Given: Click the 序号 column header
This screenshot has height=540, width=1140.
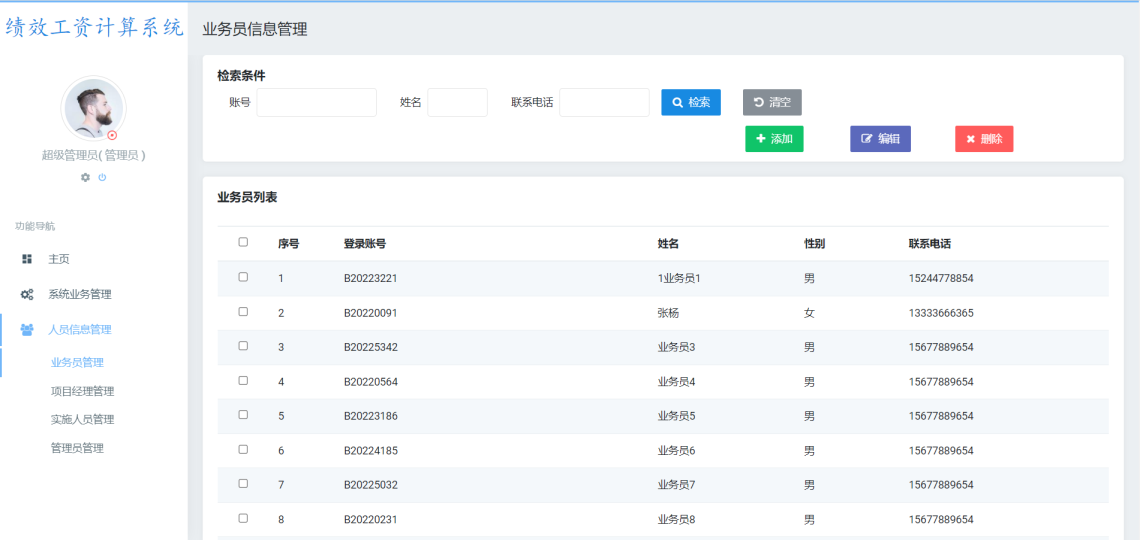Looking at the screenshot, I should (x=289, y=244).
